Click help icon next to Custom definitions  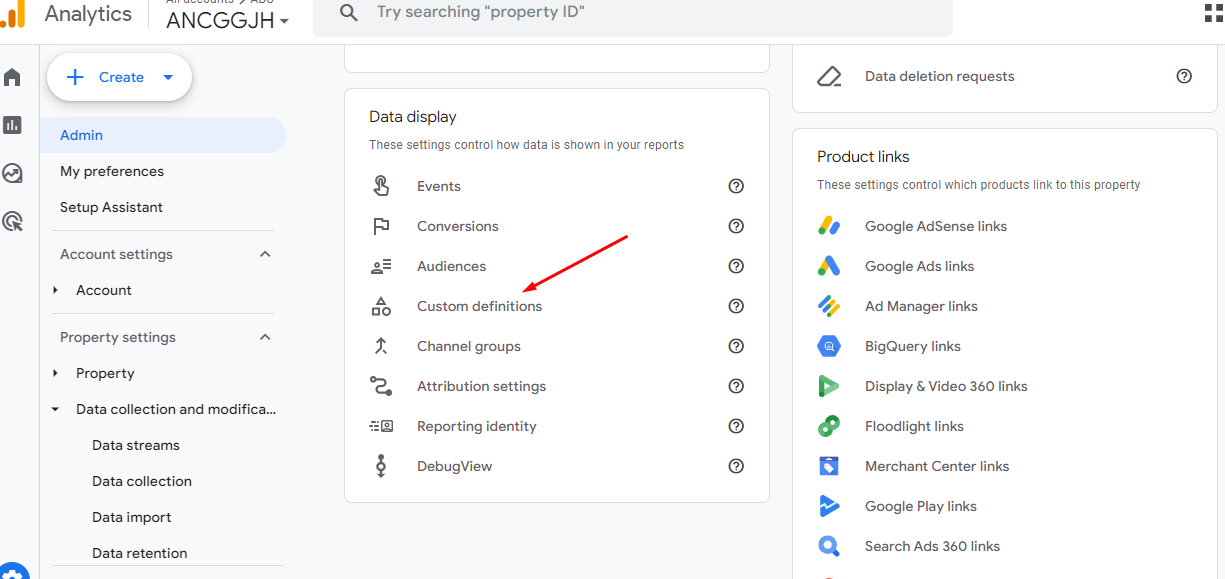pyautogui.click(x=736, y=306)
